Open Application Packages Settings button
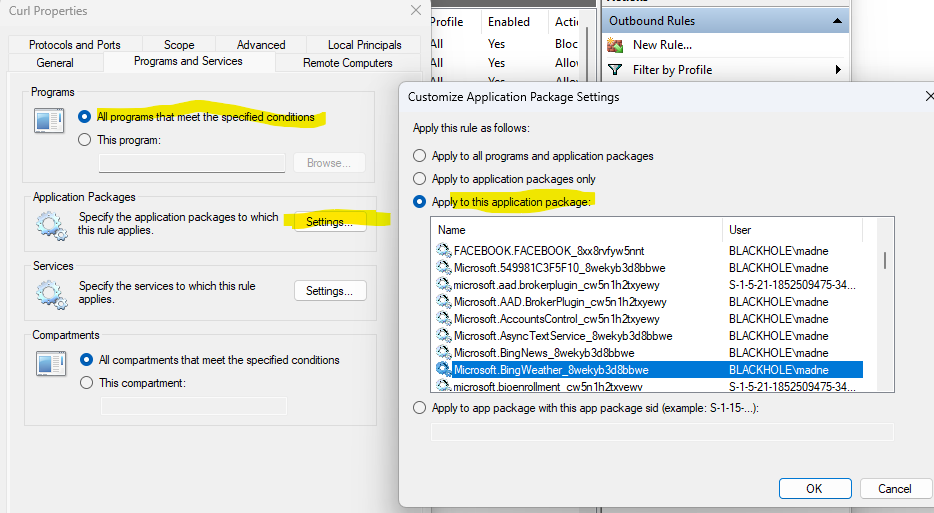The width and height of the screenshot is (934, 513). pyautogui.click(x=330, y=222)
